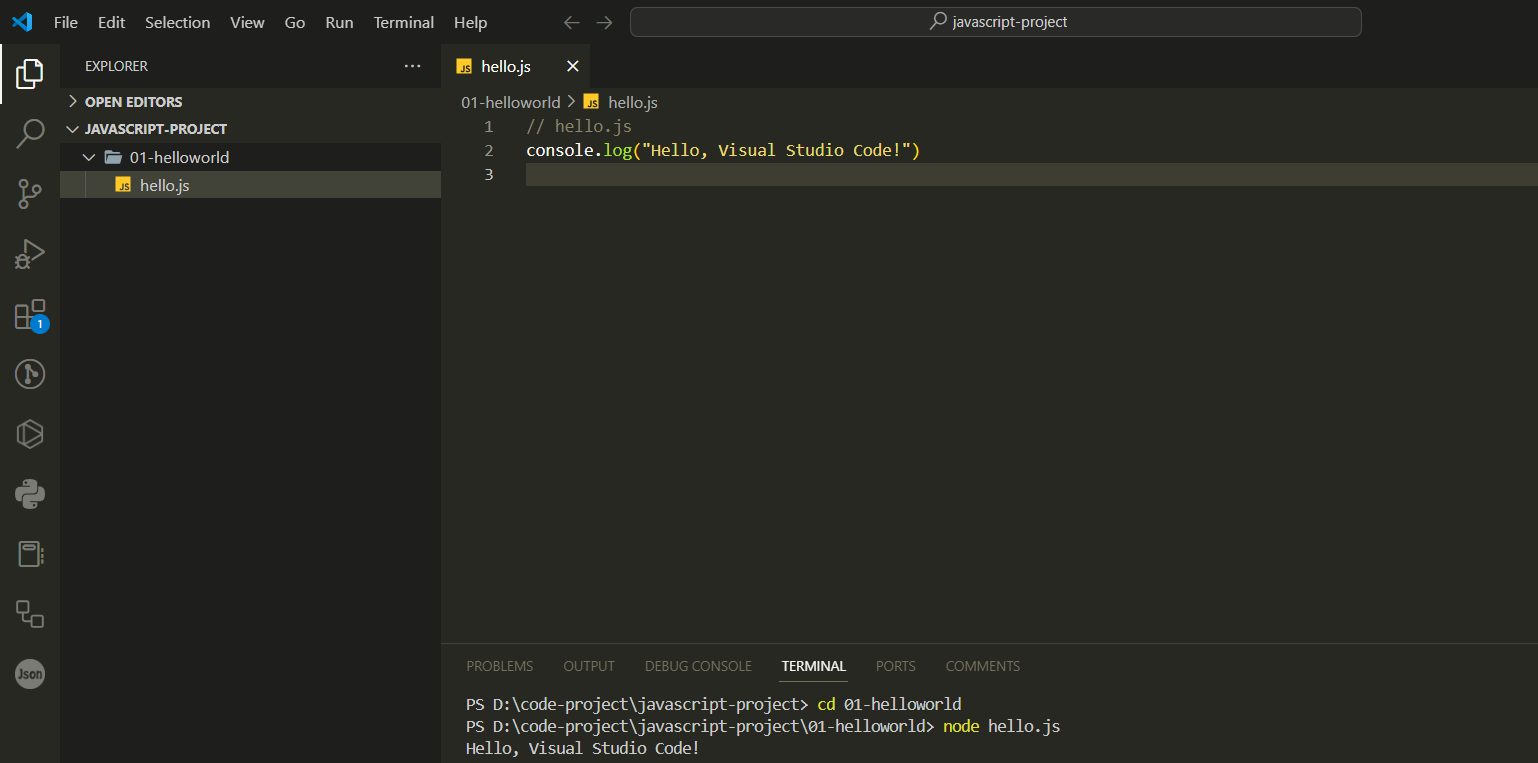Switch to the Comments panel tab
The width and height of the screenshot is (1538, 763).
[x=983, y=666]
